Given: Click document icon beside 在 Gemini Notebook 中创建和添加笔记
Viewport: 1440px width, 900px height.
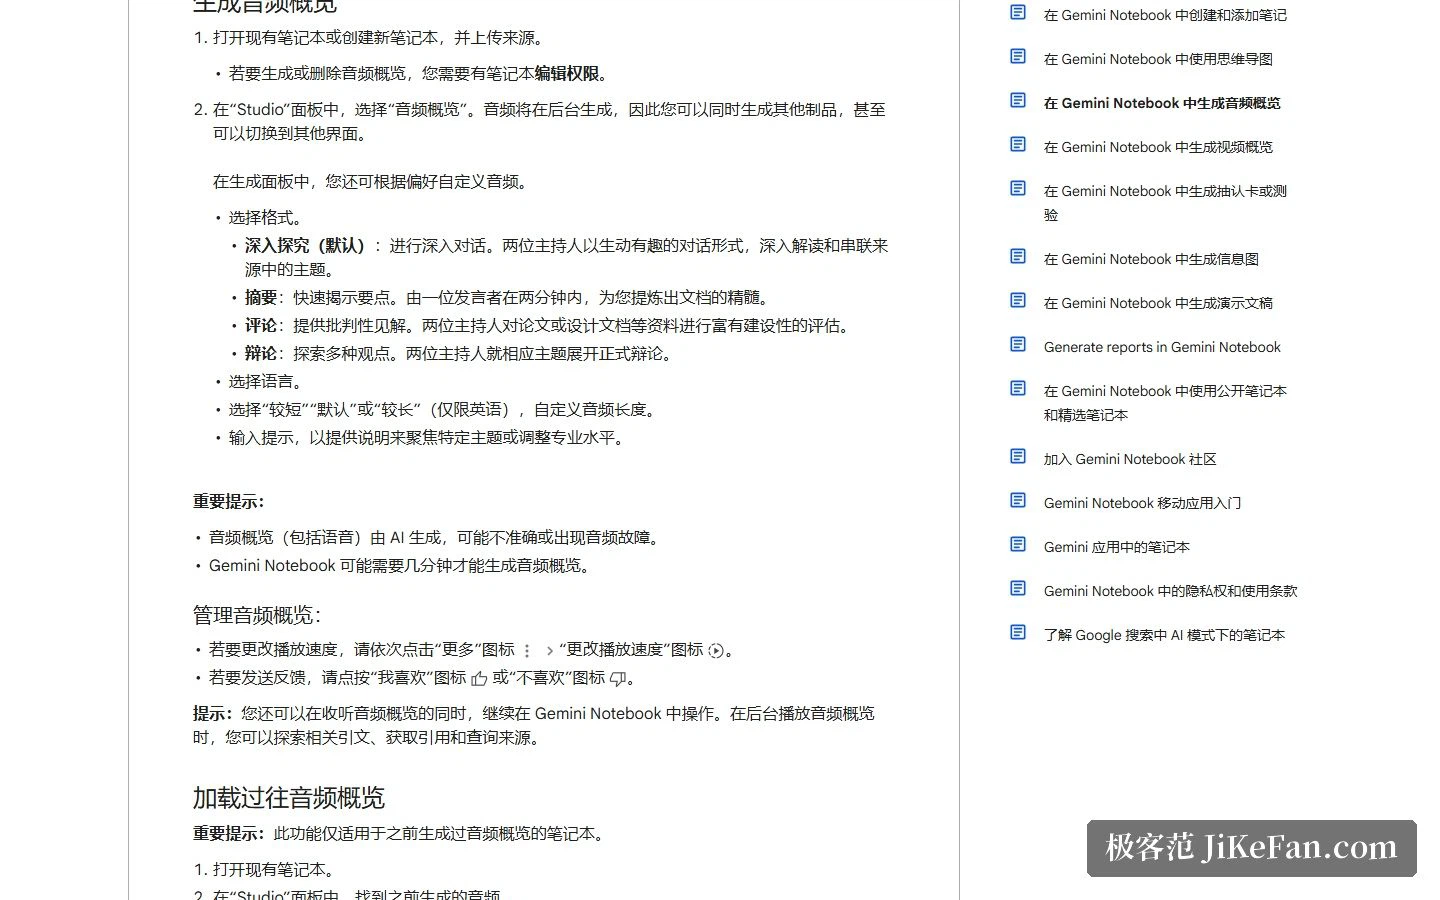Looking at the screenshot, I should (1018, 12).
